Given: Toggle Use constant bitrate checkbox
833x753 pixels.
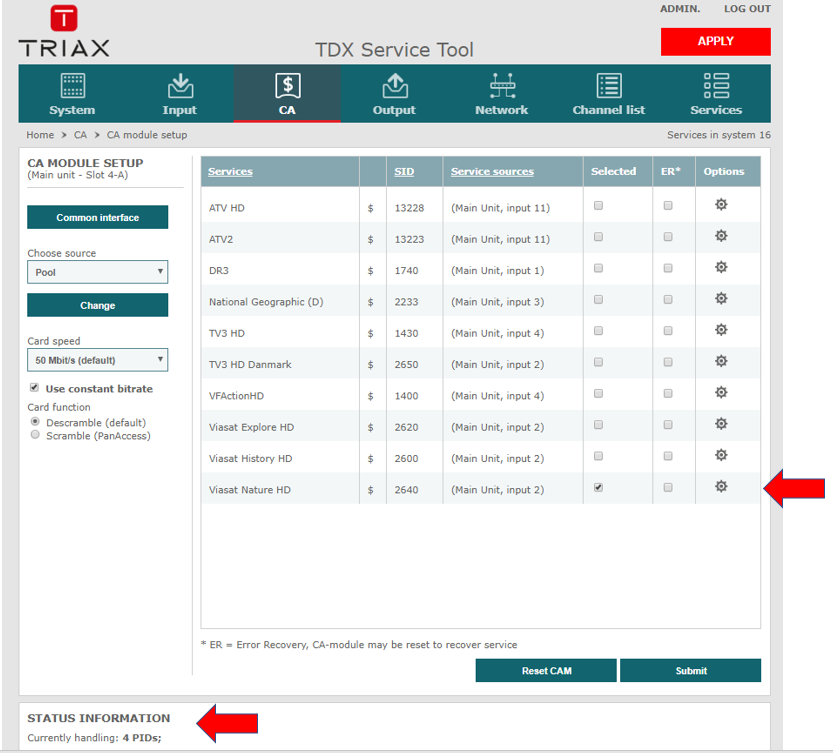Looking at the screenshot, I should (35, 387).
